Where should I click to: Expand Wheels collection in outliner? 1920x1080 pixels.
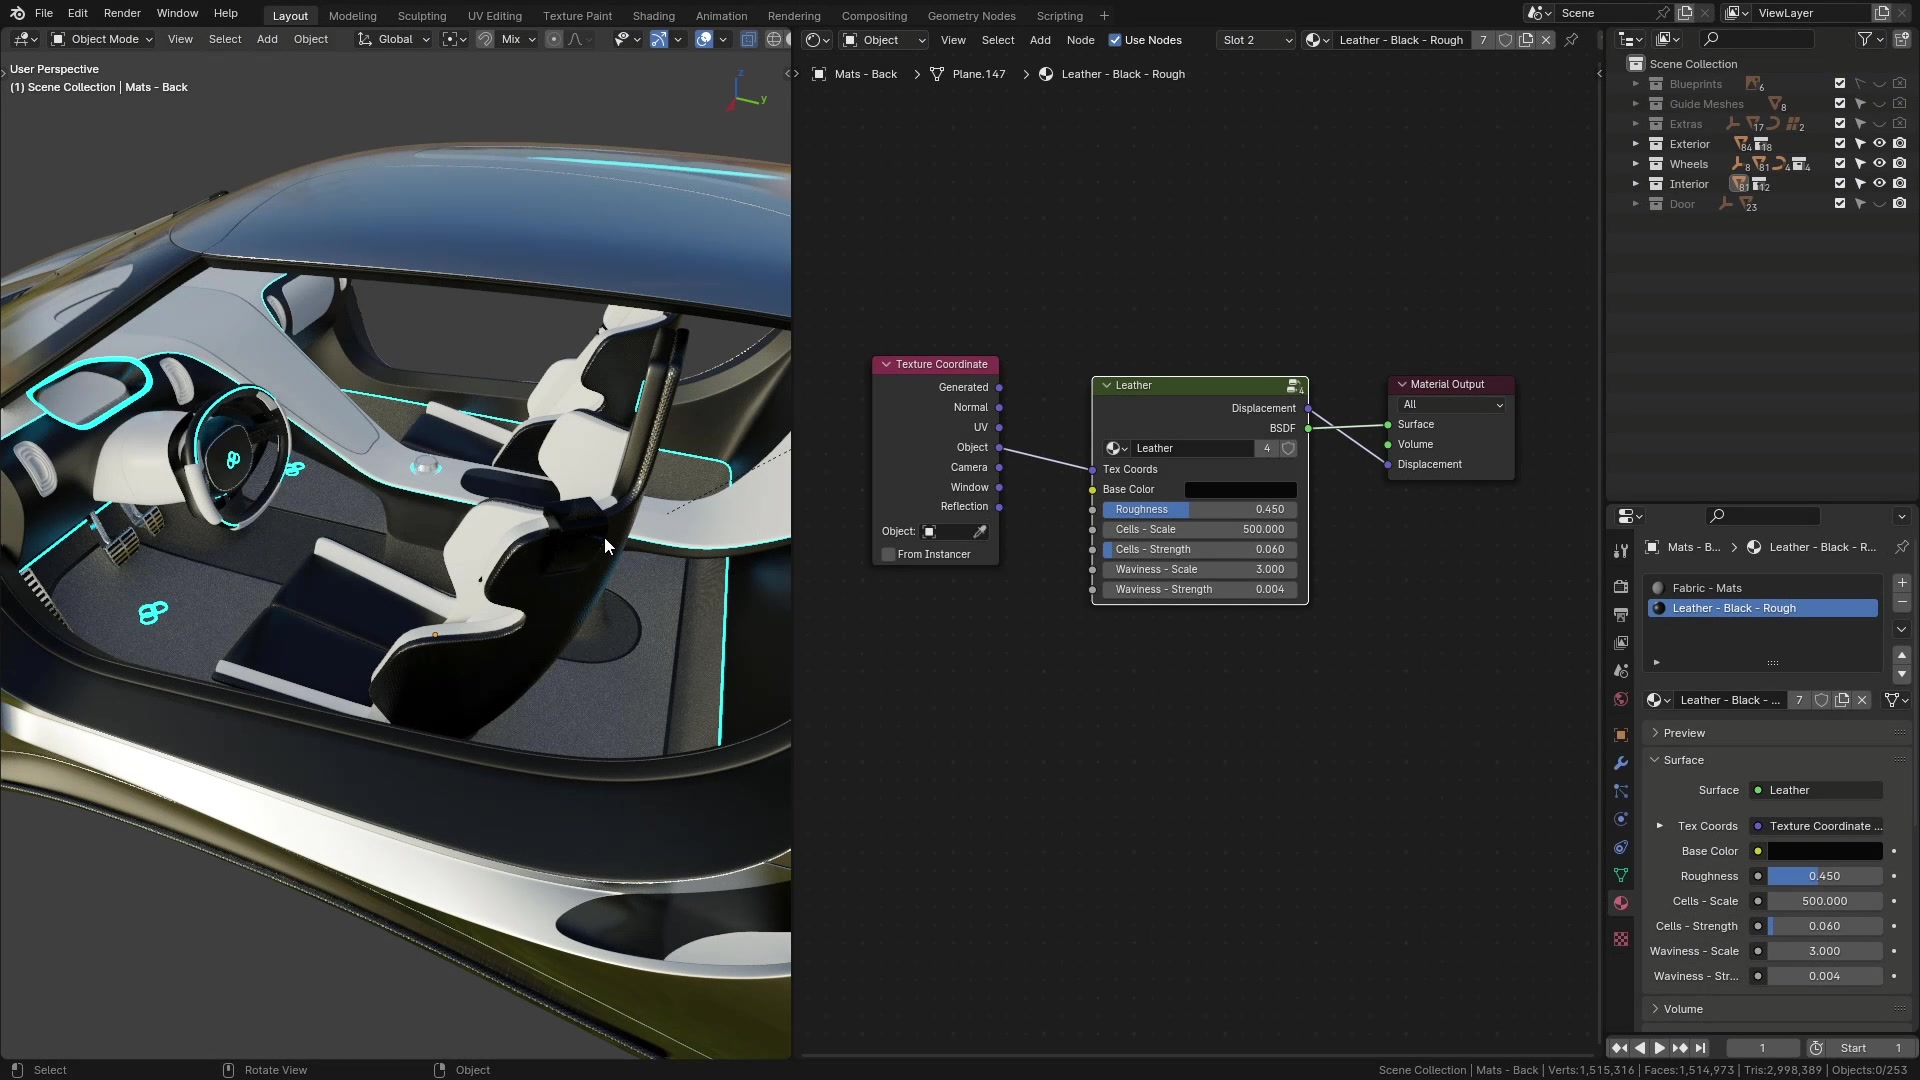click(x=1636, y=164)
